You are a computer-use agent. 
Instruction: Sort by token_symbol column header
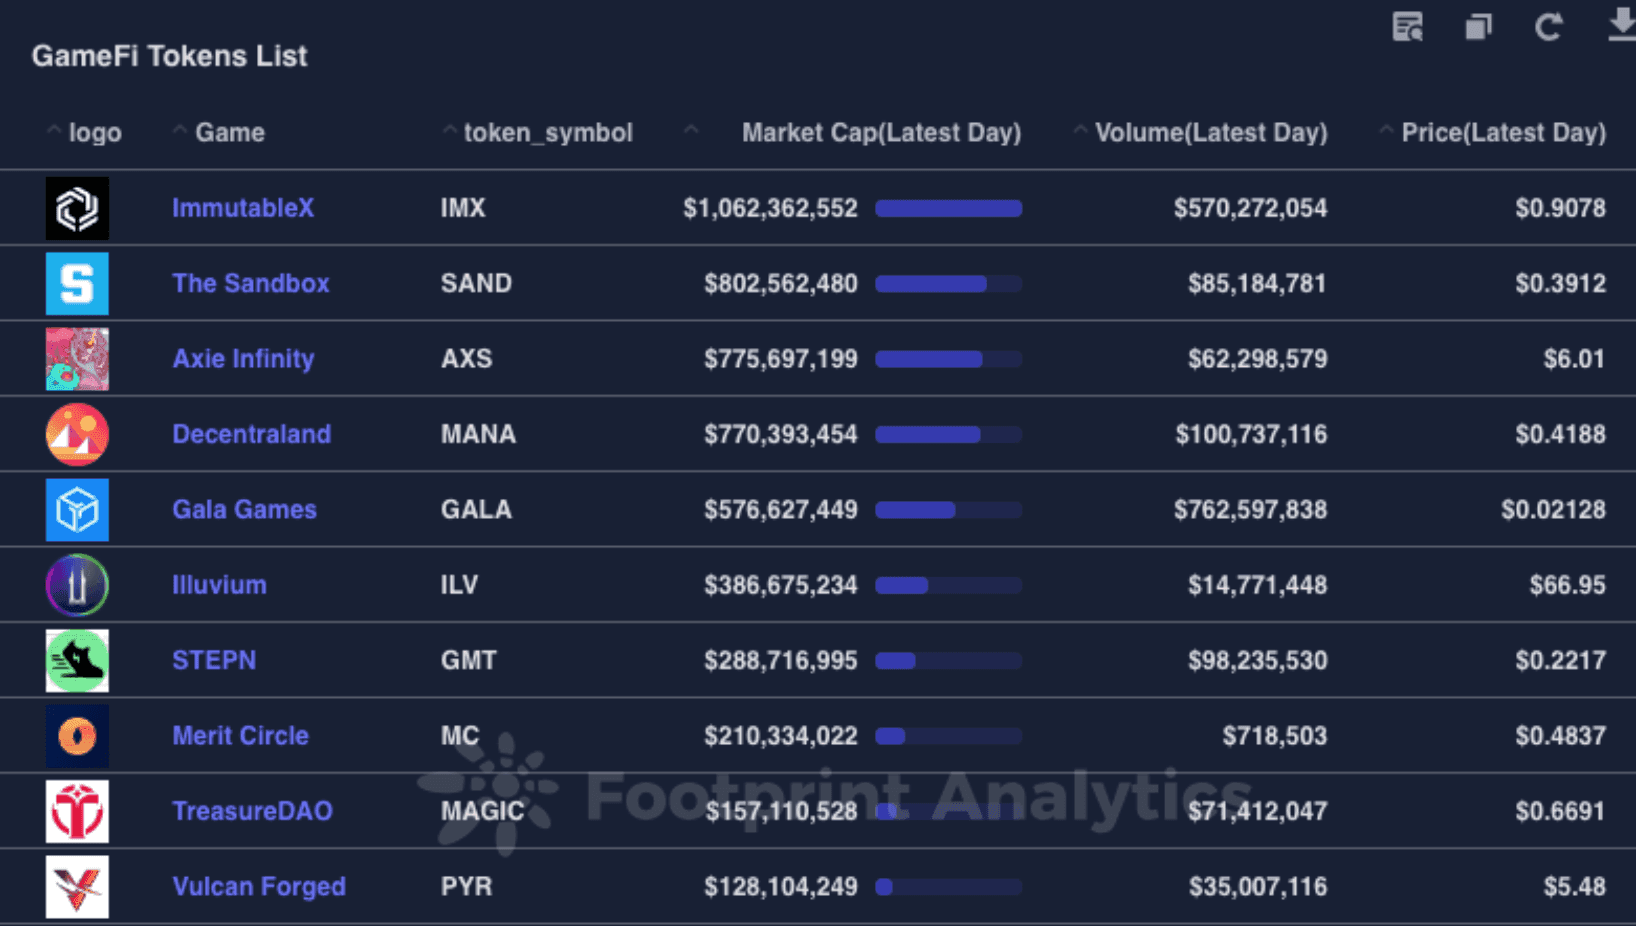(x=547, y=133)
